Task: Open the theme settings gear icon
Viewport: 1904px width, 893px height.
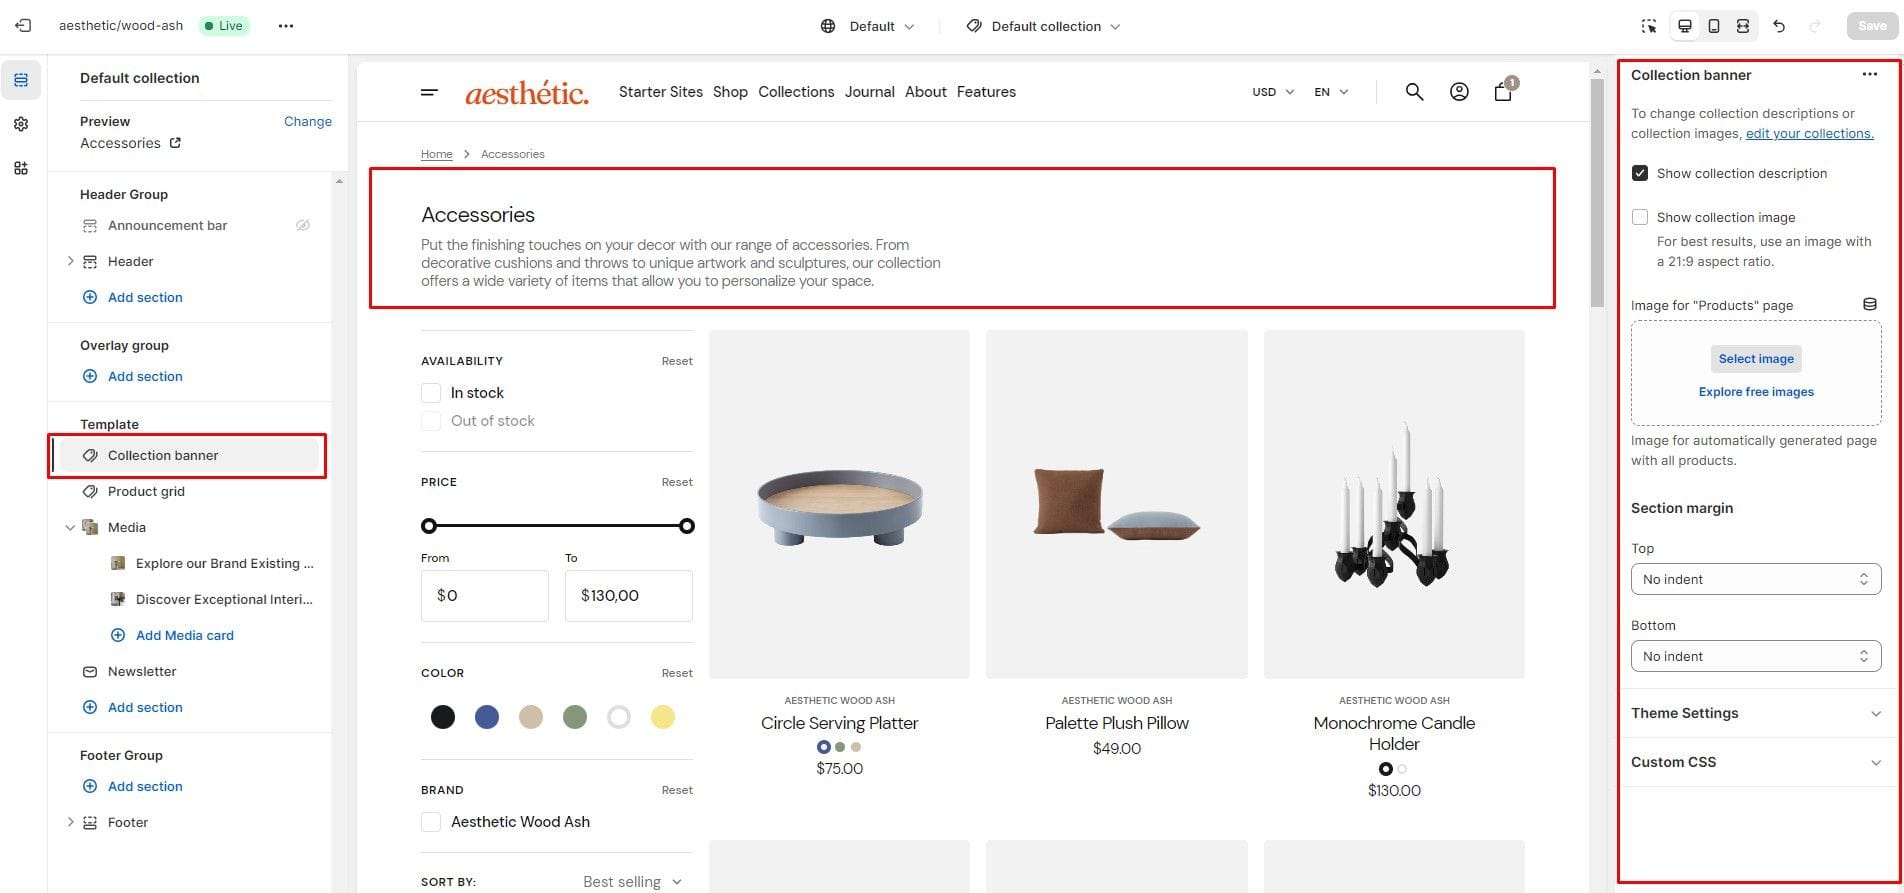Action: 21,124
